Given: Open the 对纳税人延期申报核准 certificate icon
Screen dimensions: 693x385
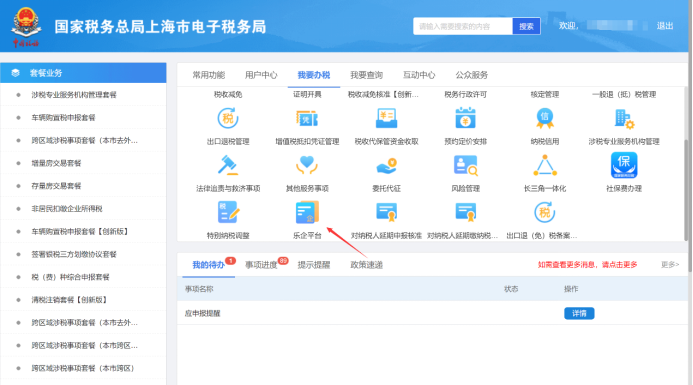Looking at the screenshot, I should tap(386, 212).
